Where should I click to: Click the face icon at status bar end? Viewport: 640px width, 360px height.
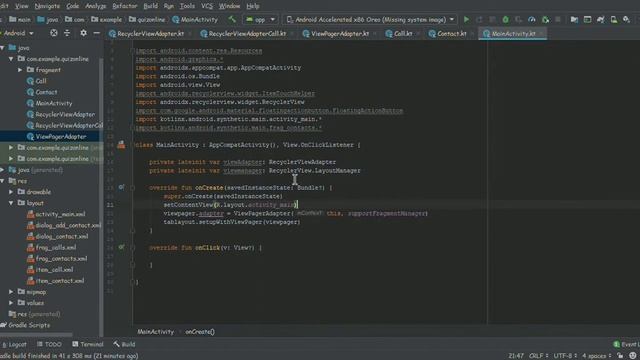pos(633,356)
